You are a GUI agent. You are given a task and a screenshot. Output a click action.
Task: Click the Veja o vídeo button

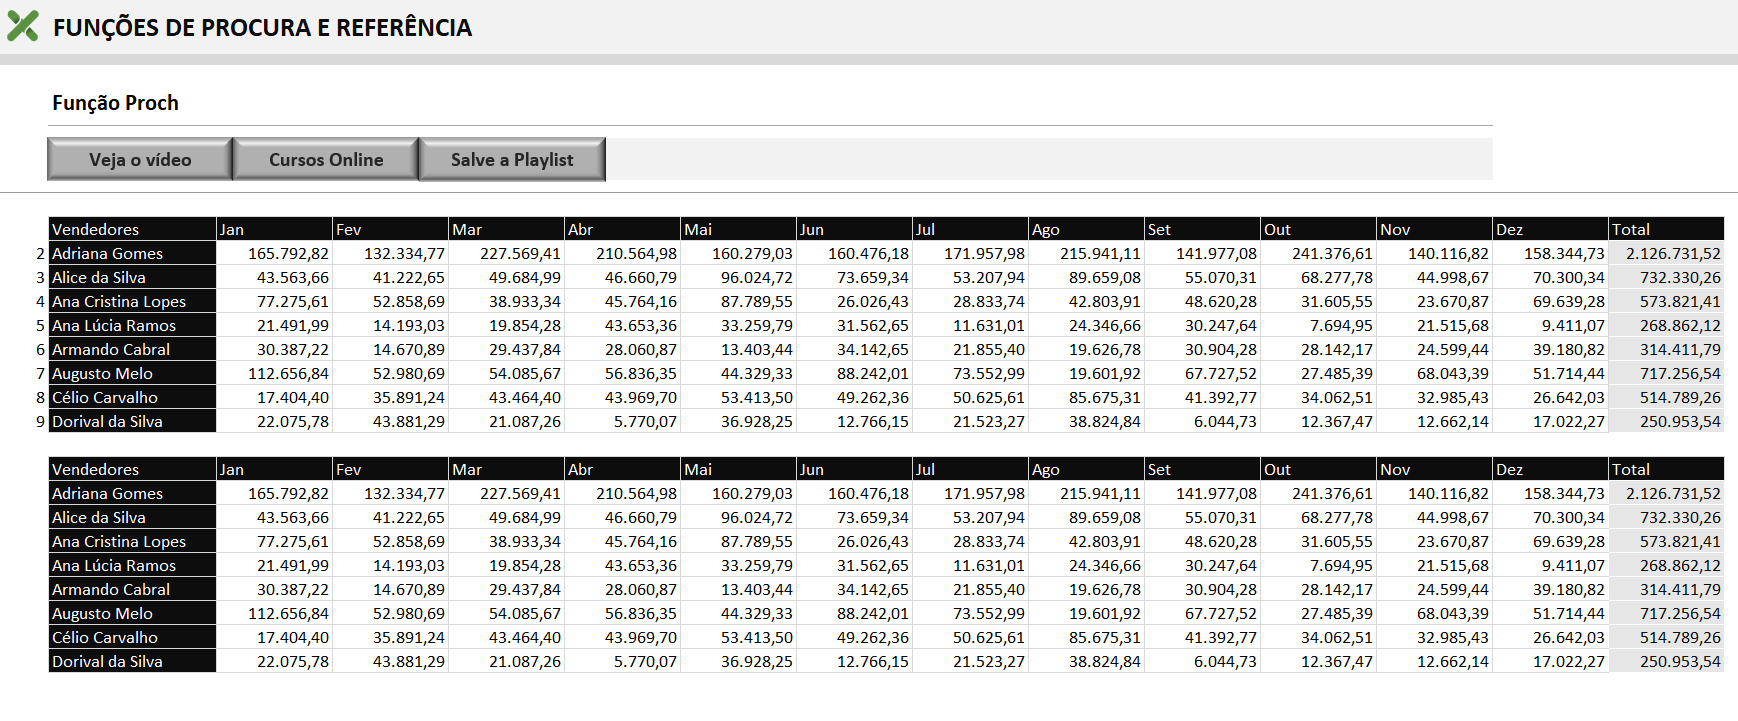pyautogui.click(x=140, y=159)
